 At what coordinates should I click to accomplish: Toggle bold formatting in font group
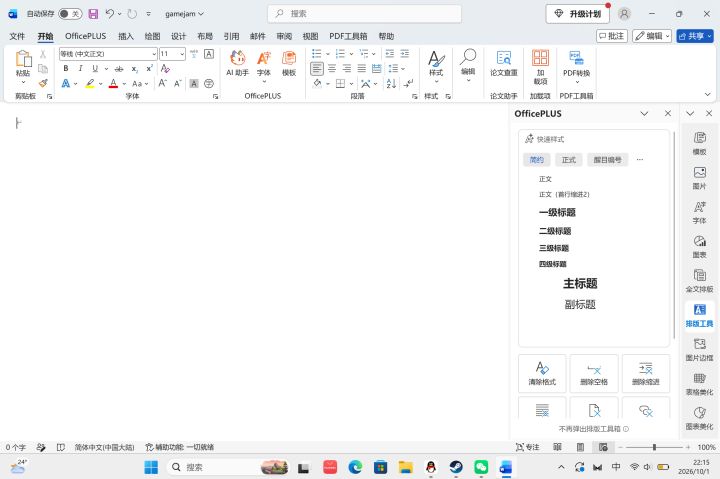66,68
